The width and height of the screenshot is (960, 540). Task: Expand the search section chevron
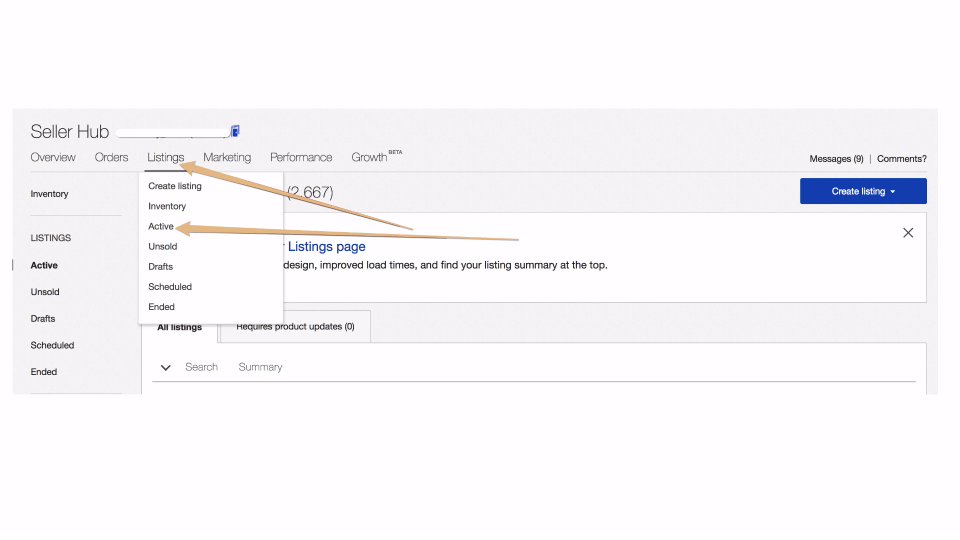click(165, 367)
